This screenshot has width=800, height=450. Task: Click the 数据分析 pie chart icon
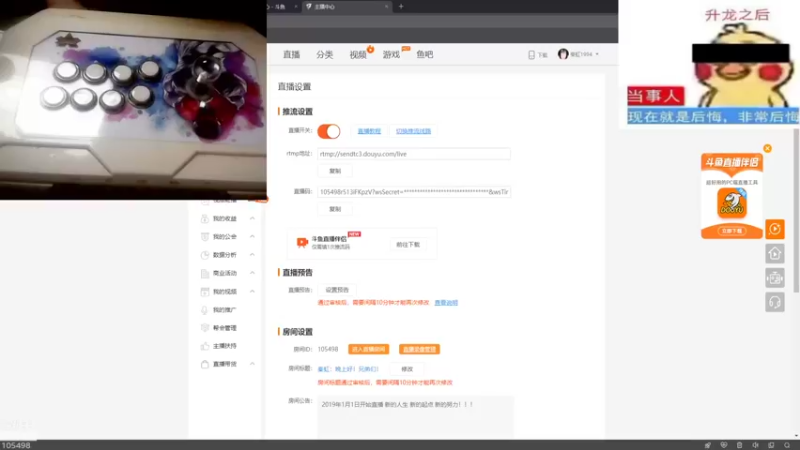click(x=205, y=255)
